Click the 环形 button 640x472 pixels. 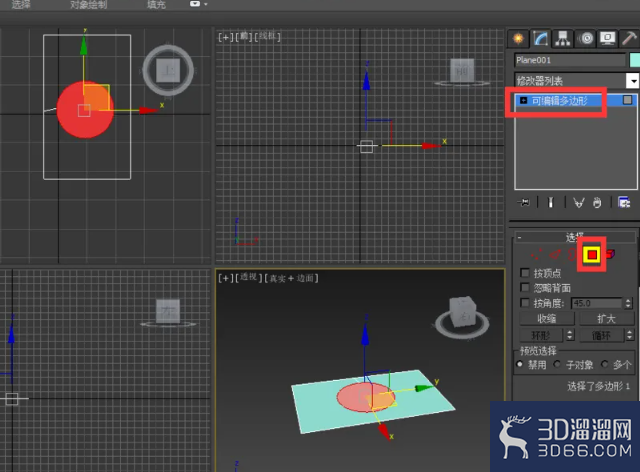(541, 335)
